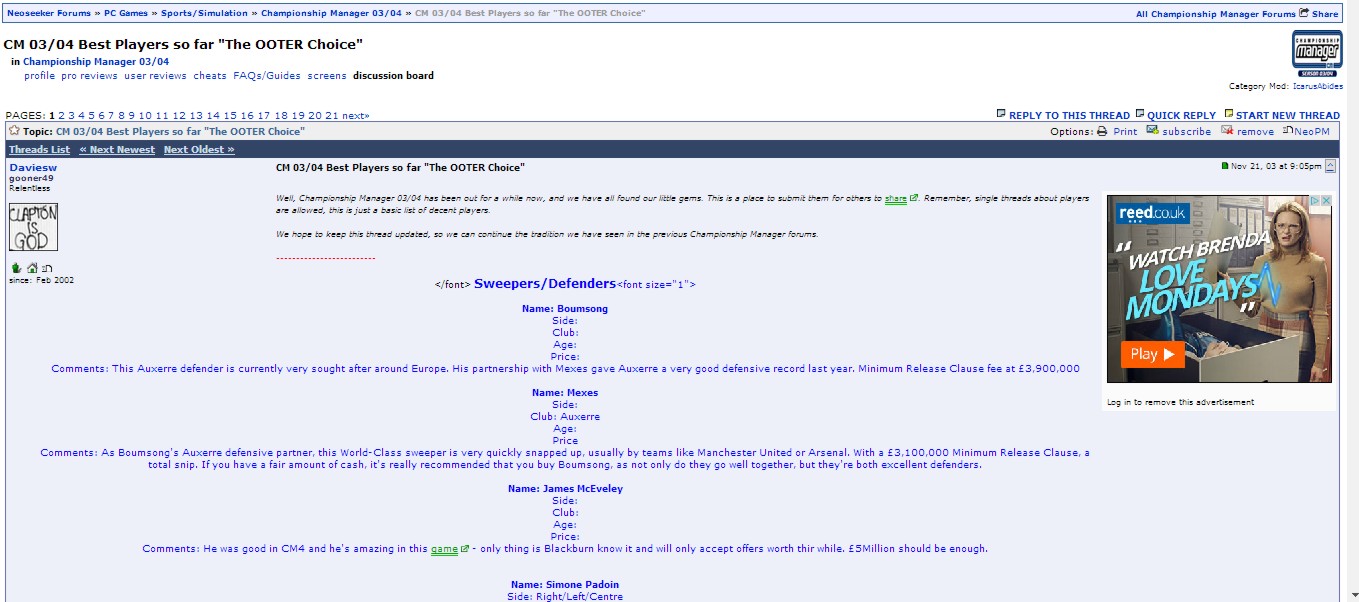Click the green post status icon by date
1359x602 pixels.
pos(1224,166)
